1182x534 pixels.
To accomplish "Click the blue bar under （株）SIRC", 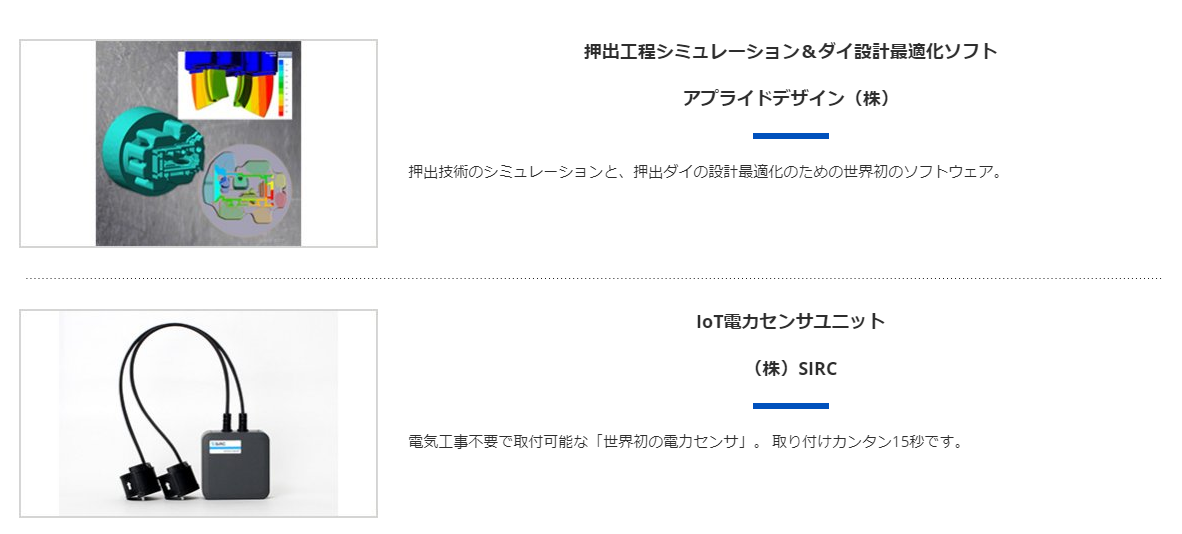I will (790, 405).
